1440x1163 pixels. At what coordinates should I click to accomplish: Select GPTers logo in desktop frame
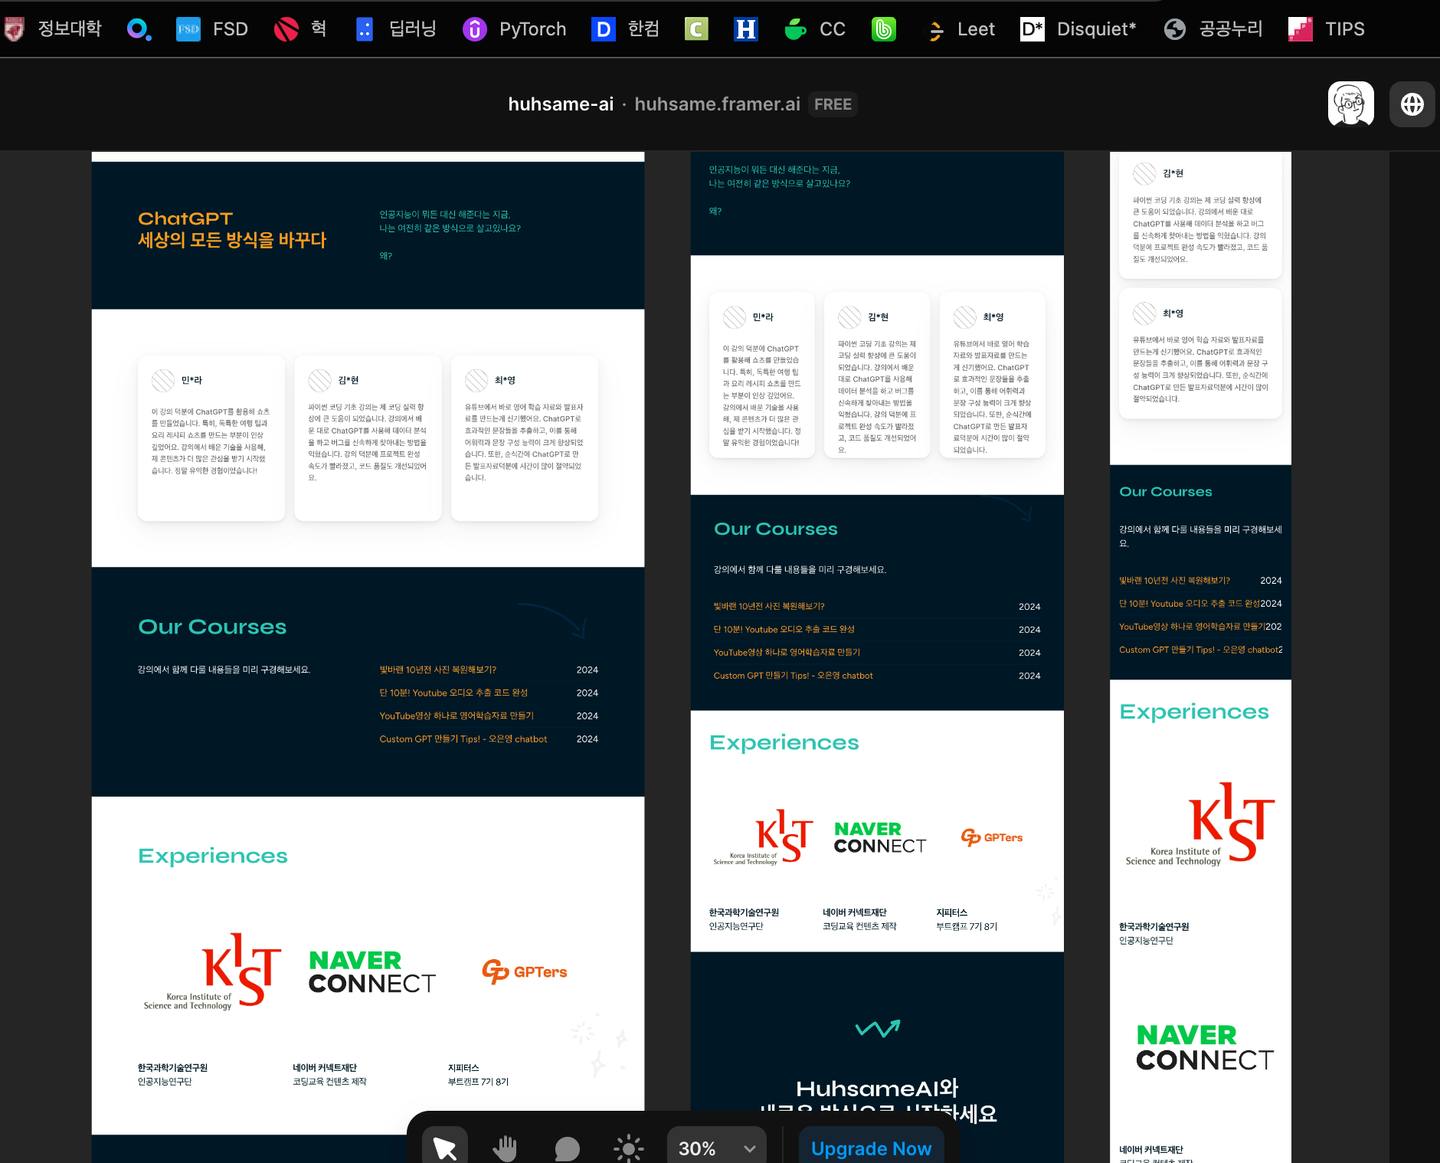[x=525, y=971]
